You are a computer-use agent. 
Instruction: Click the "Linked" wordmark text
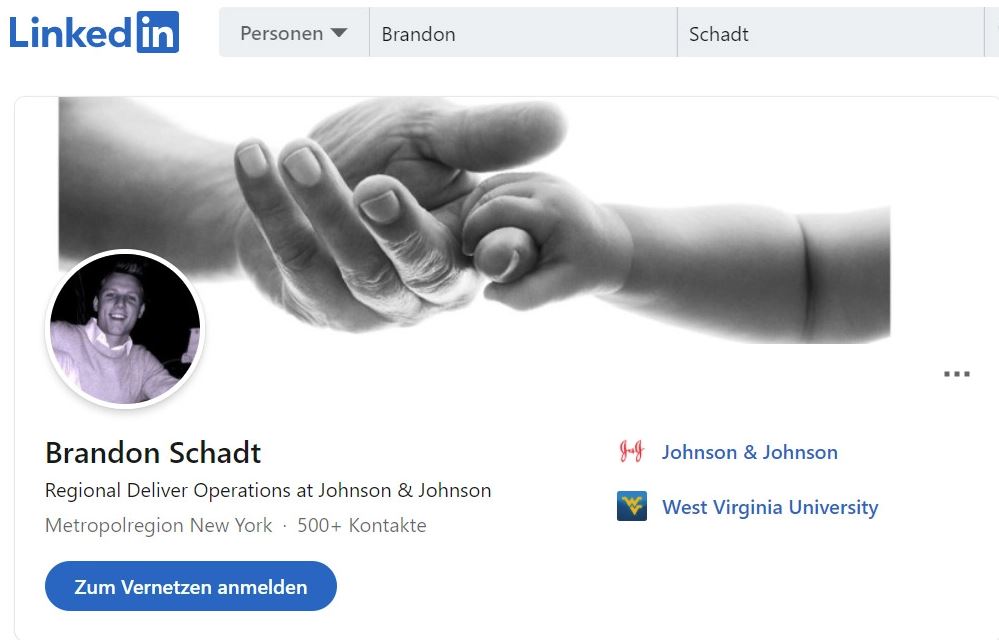[x=70, y=32]
